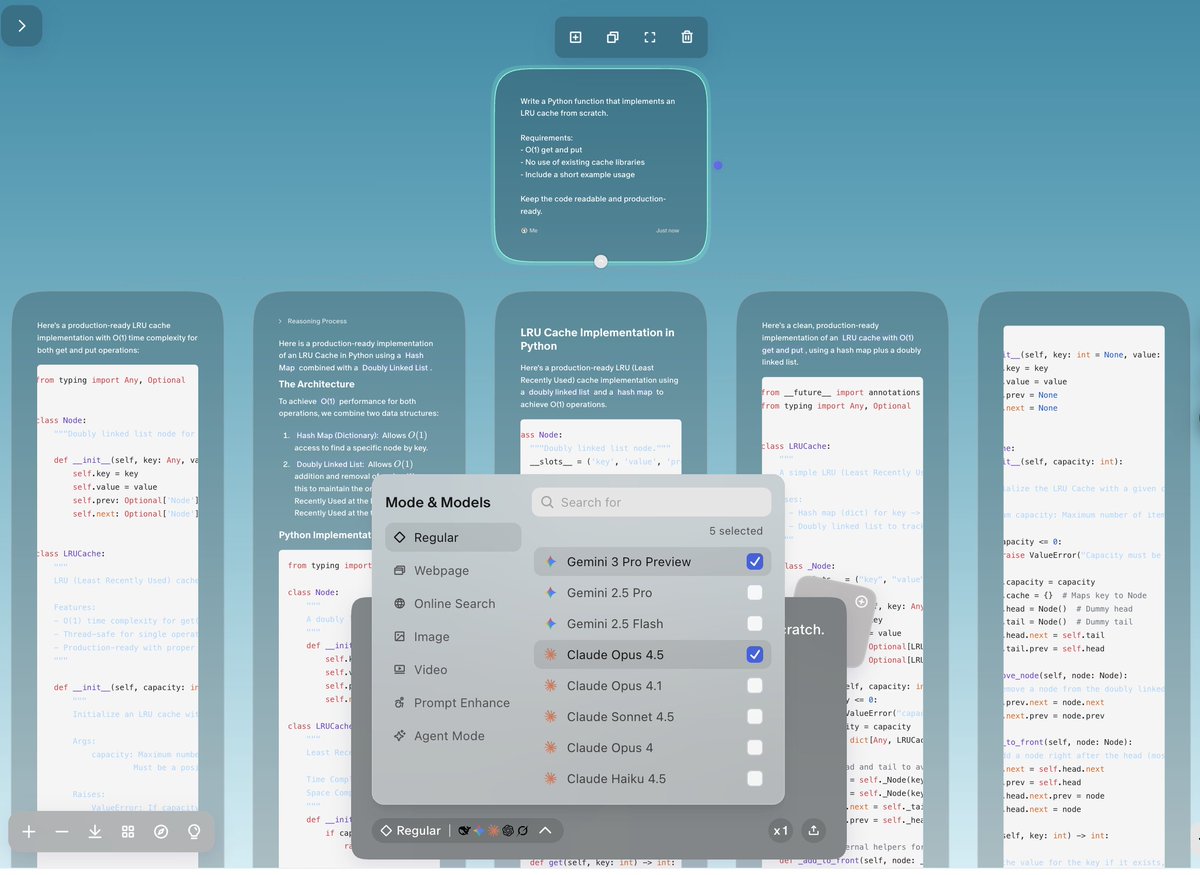Expand the sidebar with the chevron button
Viewport: 1200px width, 875px height.
pyautogui.click(x=22, y=26)
